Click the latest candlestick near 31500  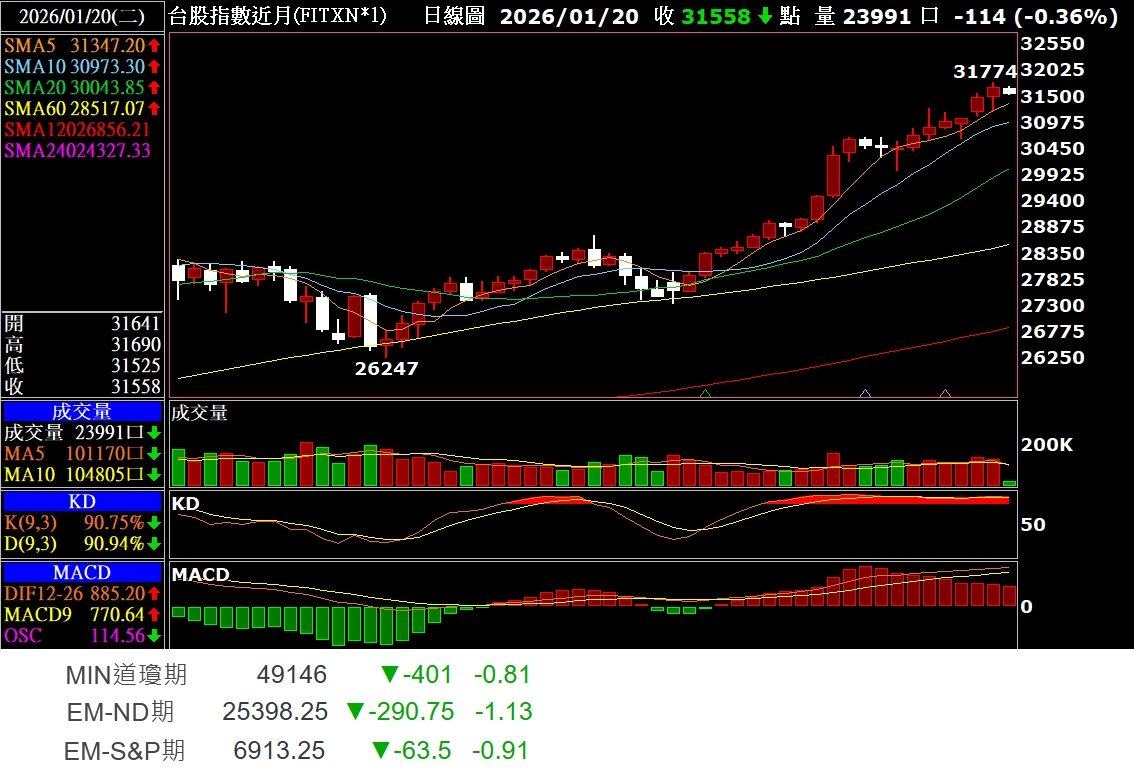pos(1010,90)
